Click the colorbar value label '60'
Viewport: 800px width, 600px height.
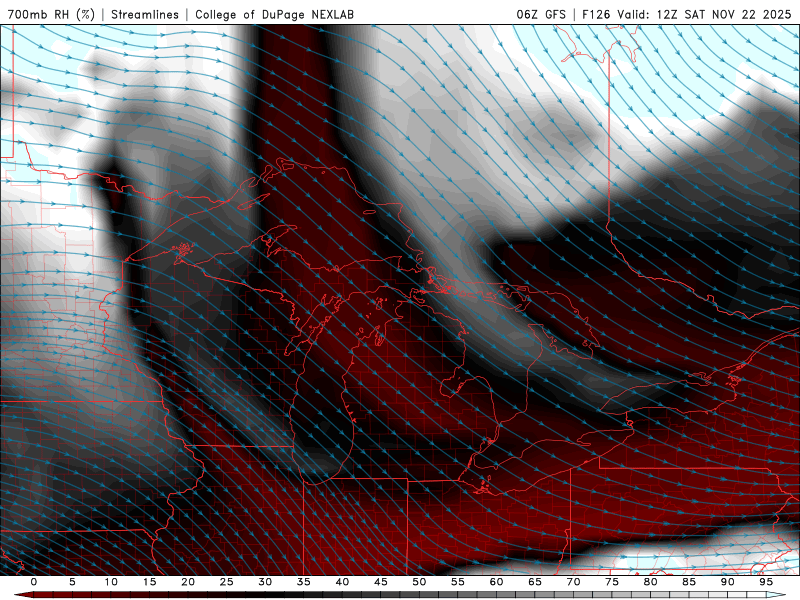[x=496, y=582]
